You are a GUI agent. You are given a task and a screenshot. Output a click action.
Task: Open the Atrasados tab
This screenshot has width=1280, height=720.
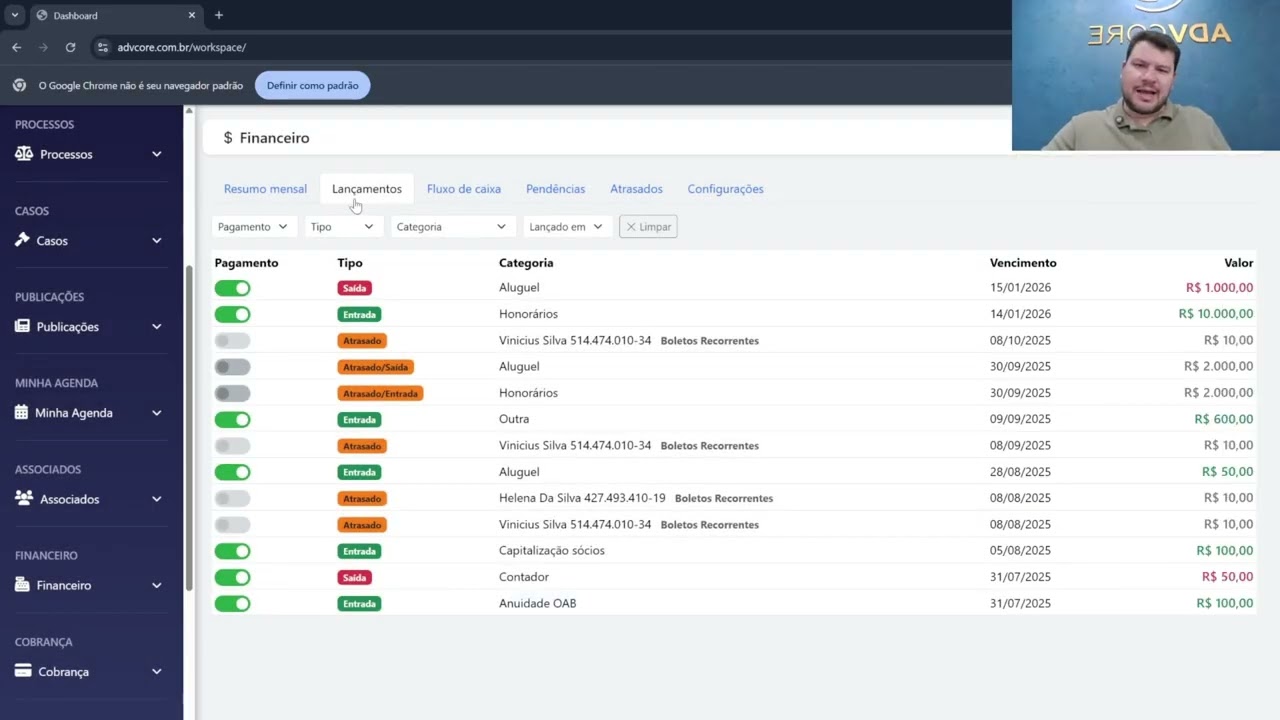point(636,189)
